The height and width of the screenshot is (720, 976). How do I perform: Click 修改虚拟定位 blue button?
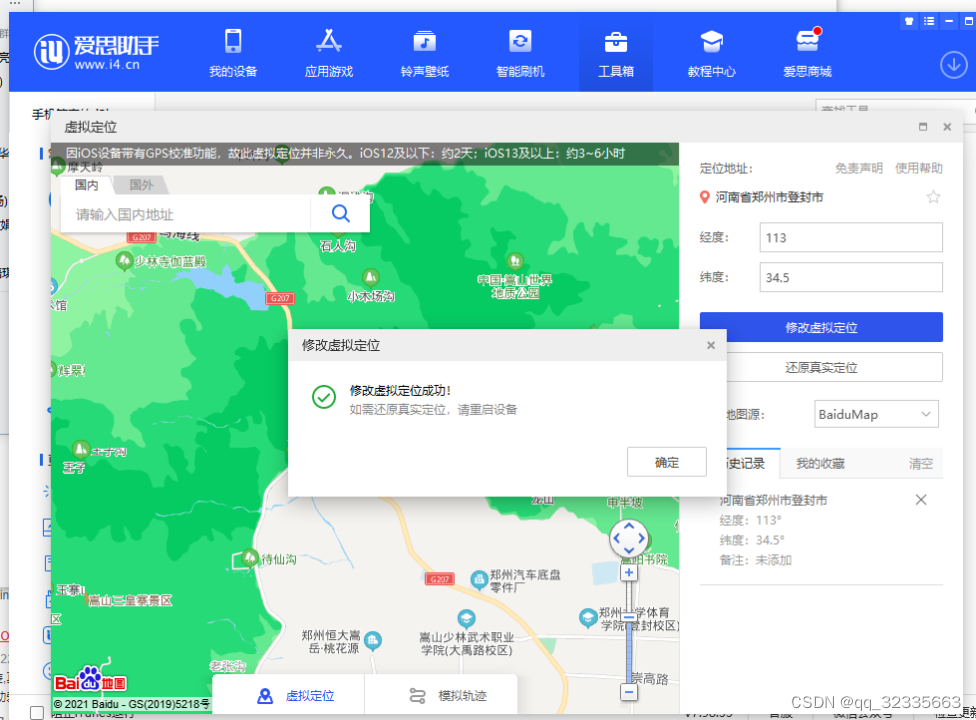click(x=821, y=327)
